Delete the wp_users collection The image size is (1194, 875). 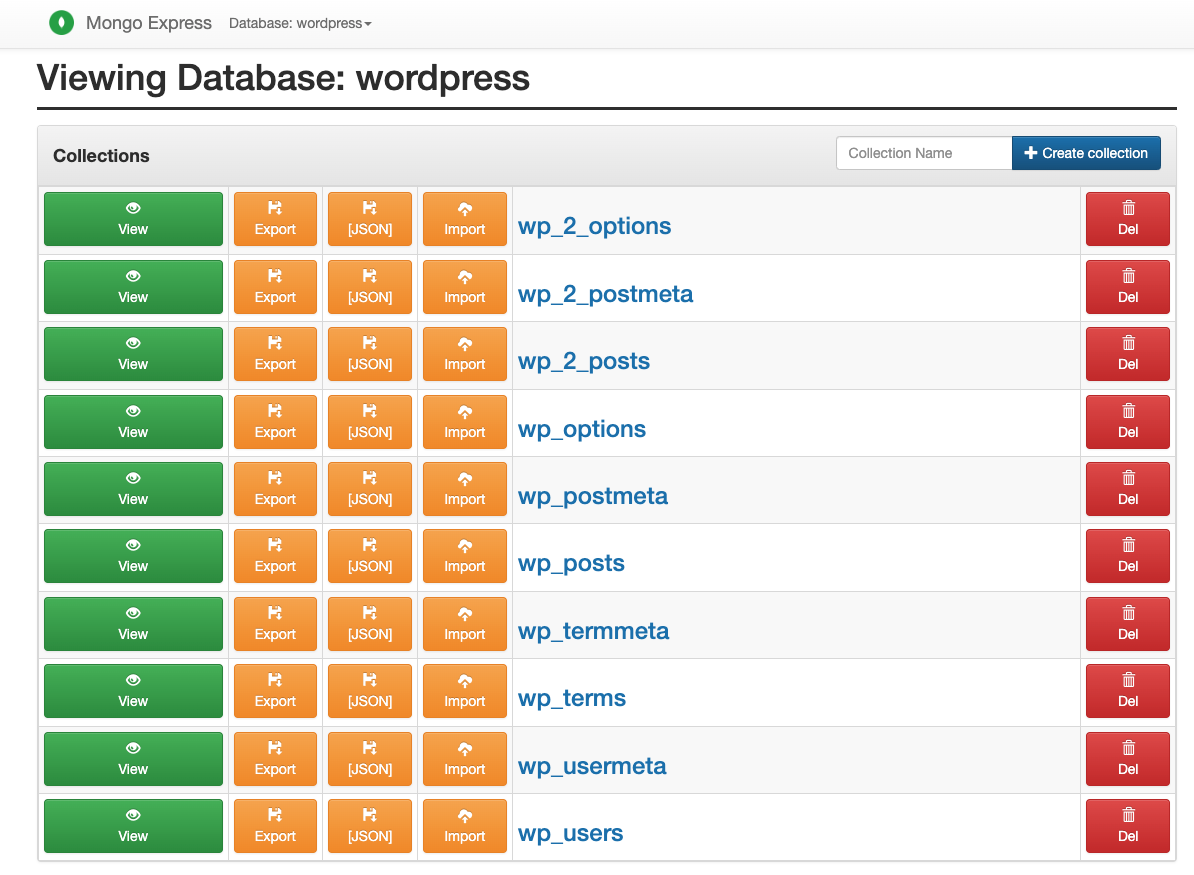click(1128, 826)
